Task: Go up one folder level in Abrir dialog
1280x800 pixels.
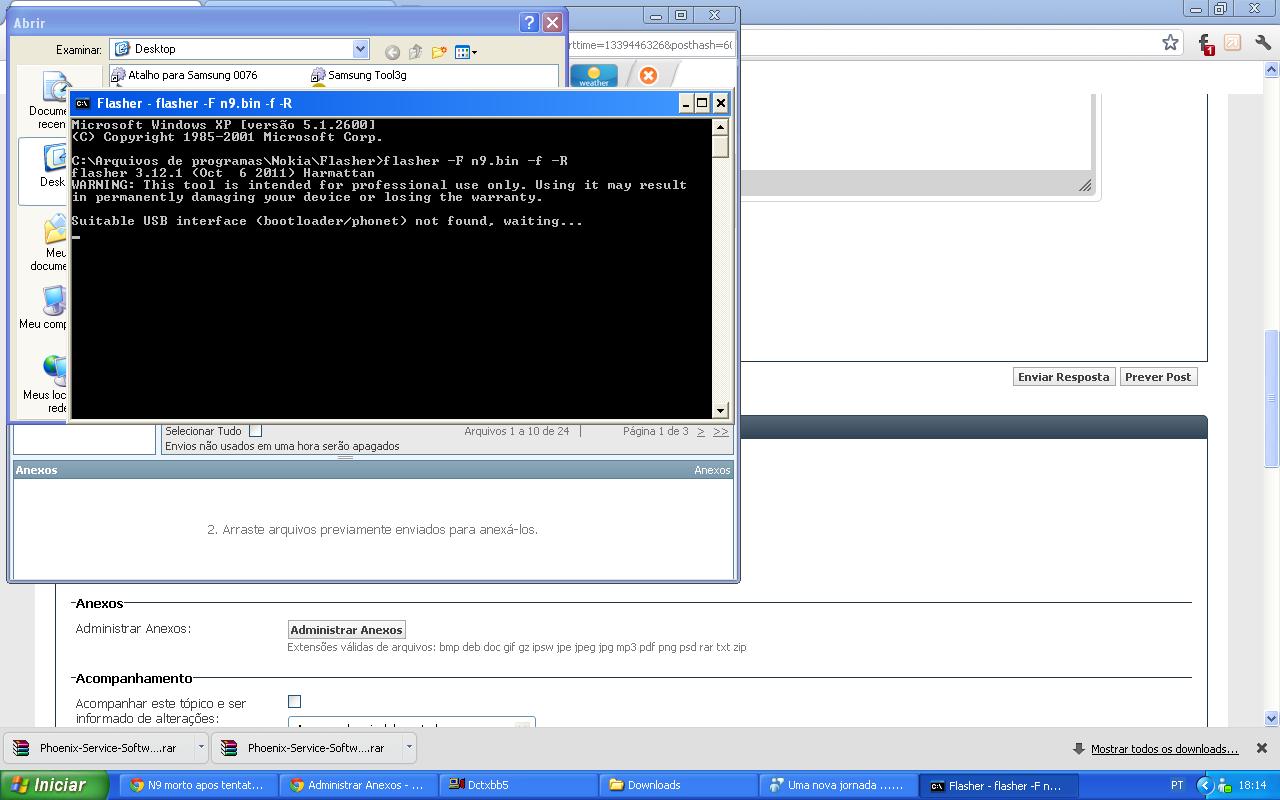Action: point(415,52)
